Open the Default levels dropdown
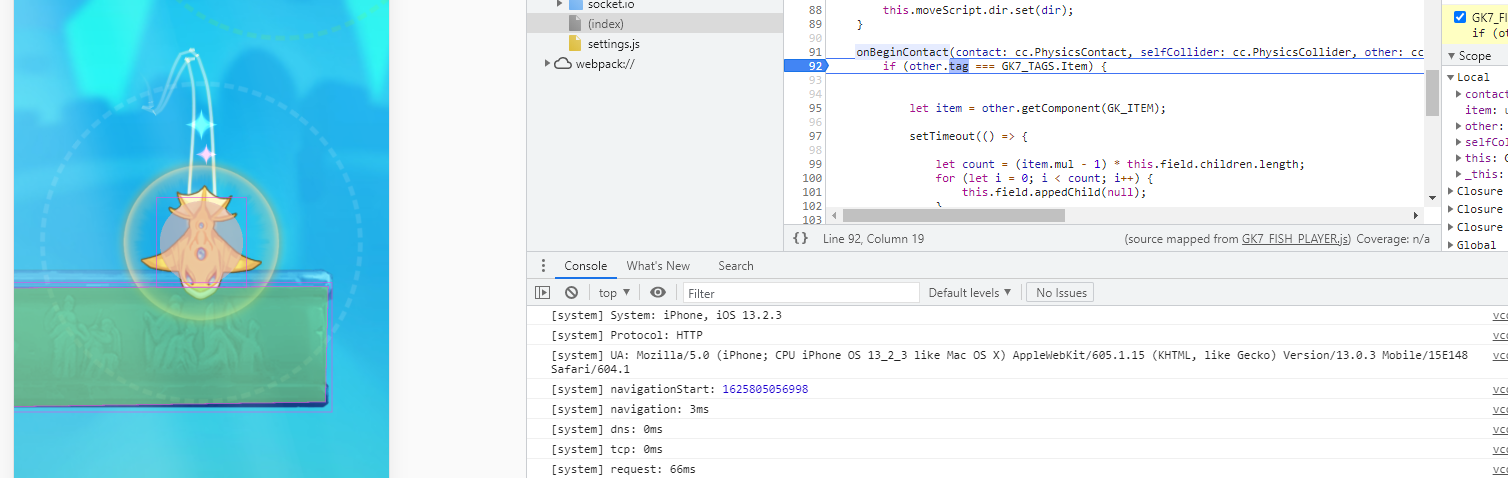The image size is (1508, 478). pos(970,293)
